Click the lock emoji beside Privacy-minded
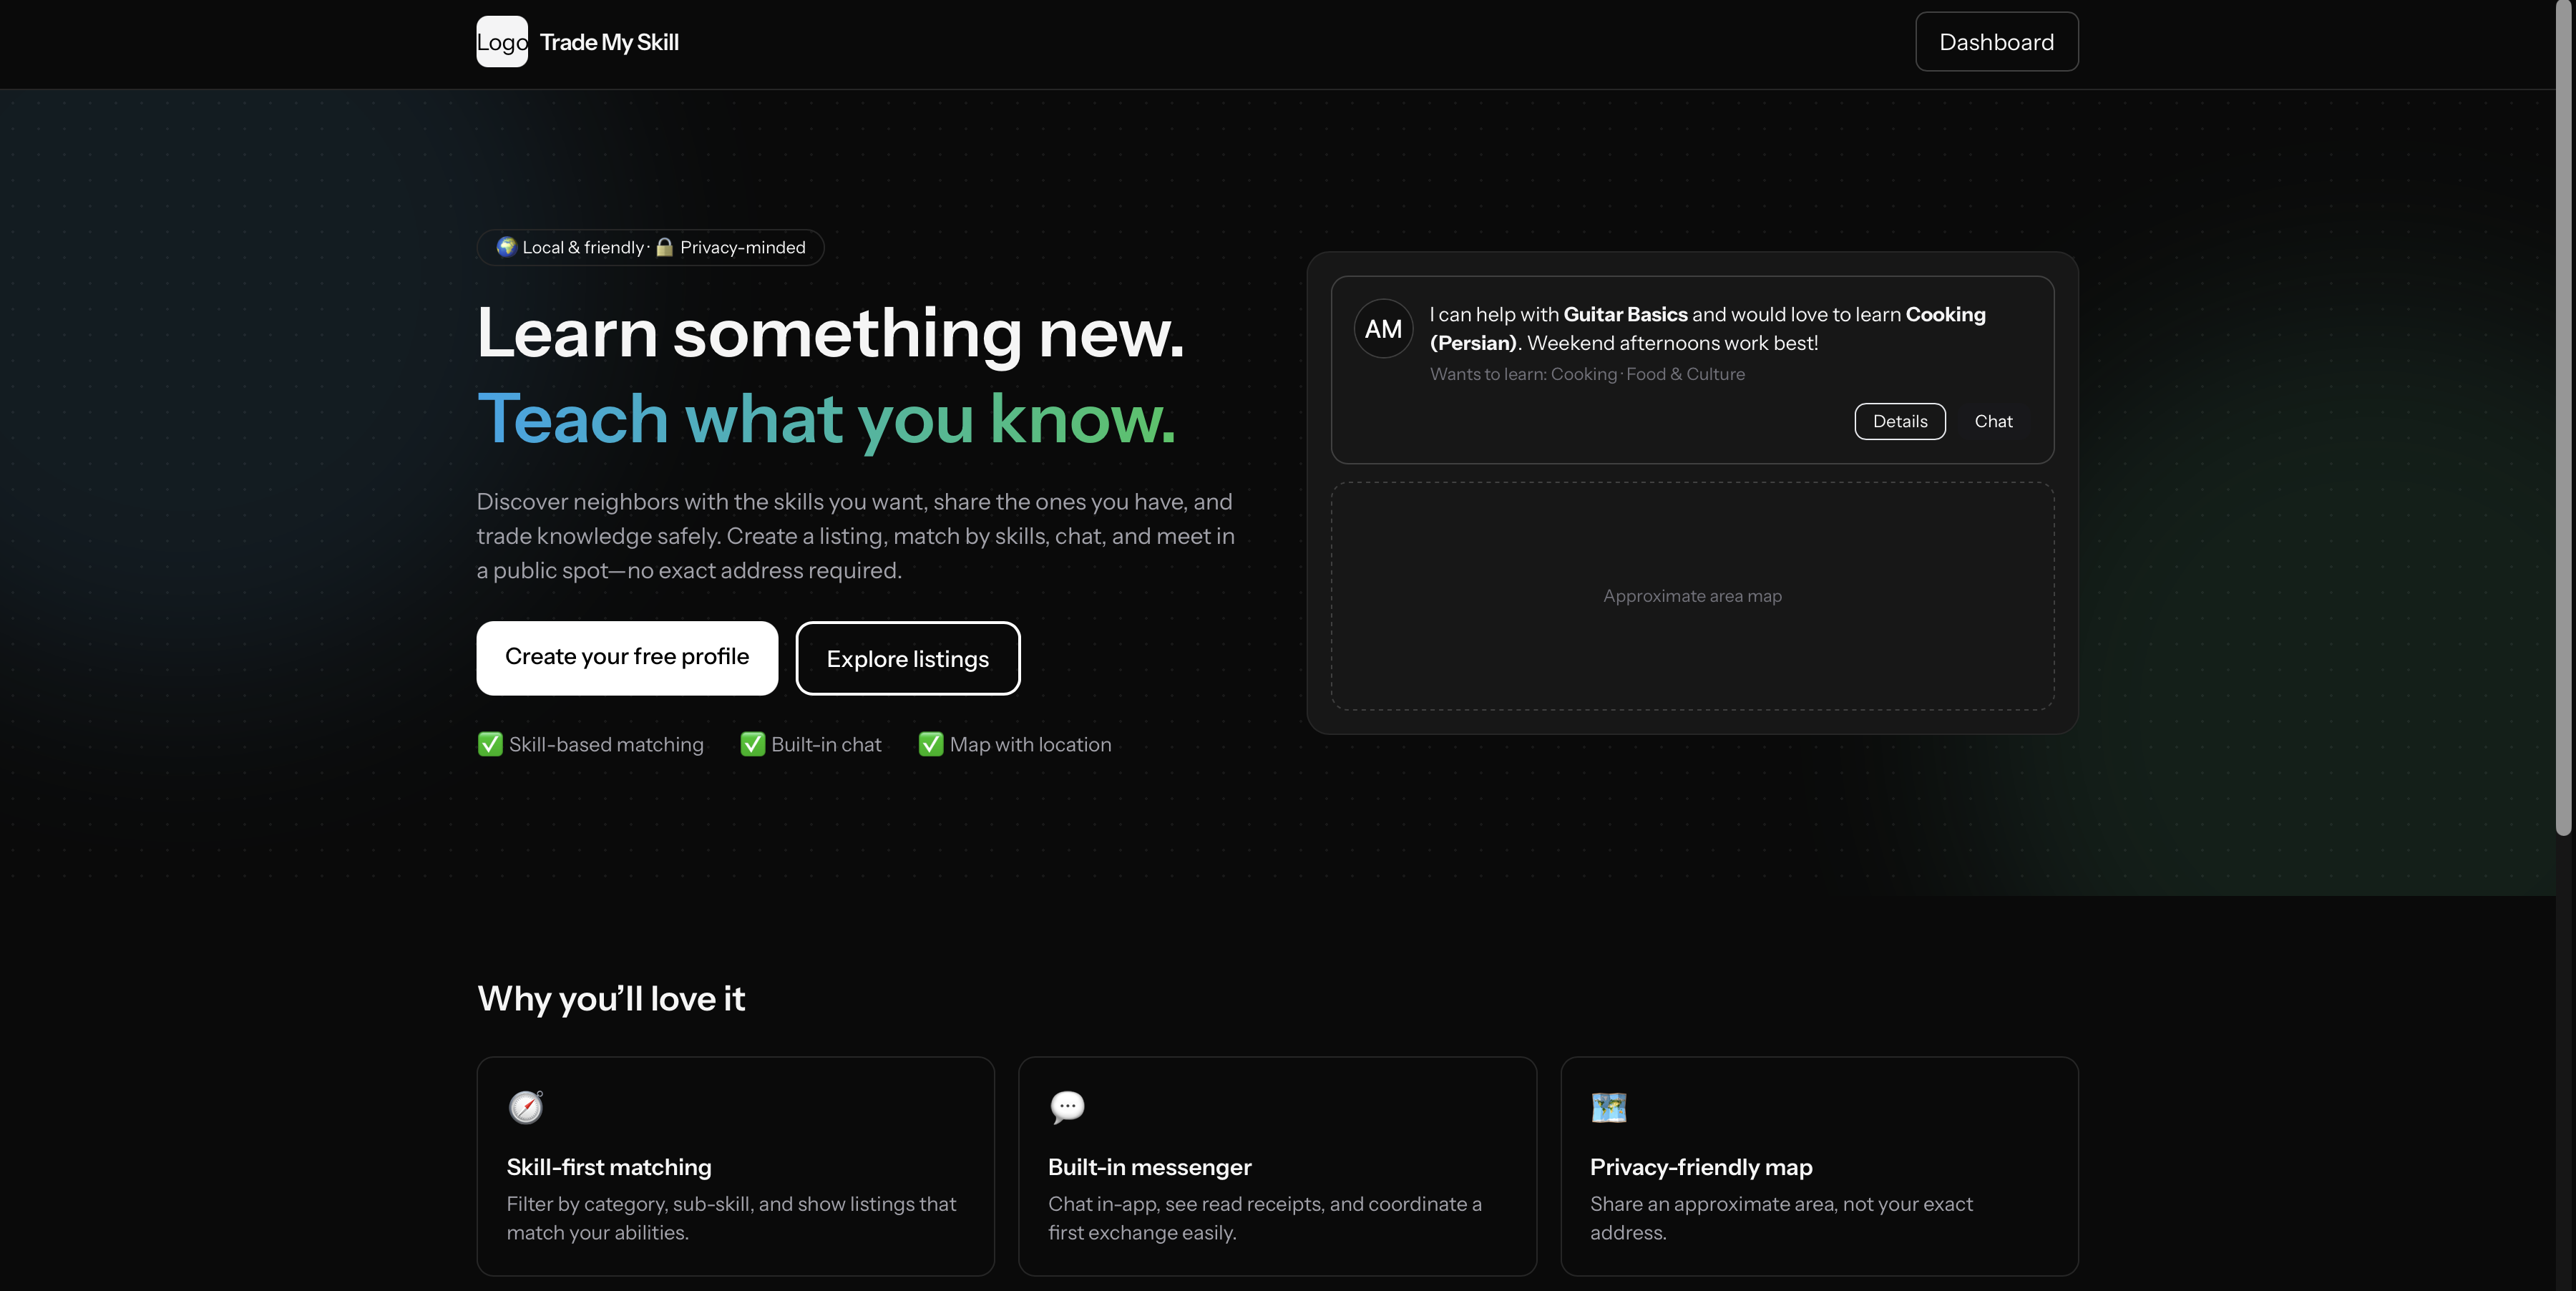This screenshot has height=1291, width=2576. [664, 247]
